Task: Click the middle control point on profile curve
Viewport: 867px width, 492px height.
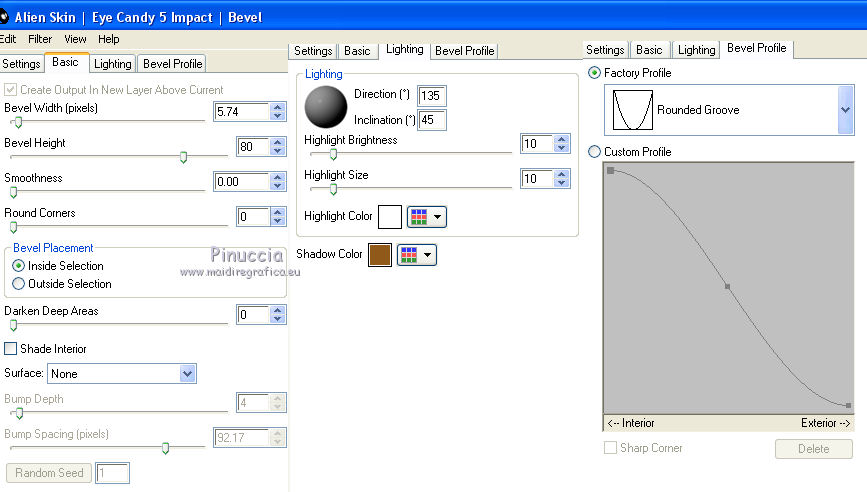Action: 727,286
